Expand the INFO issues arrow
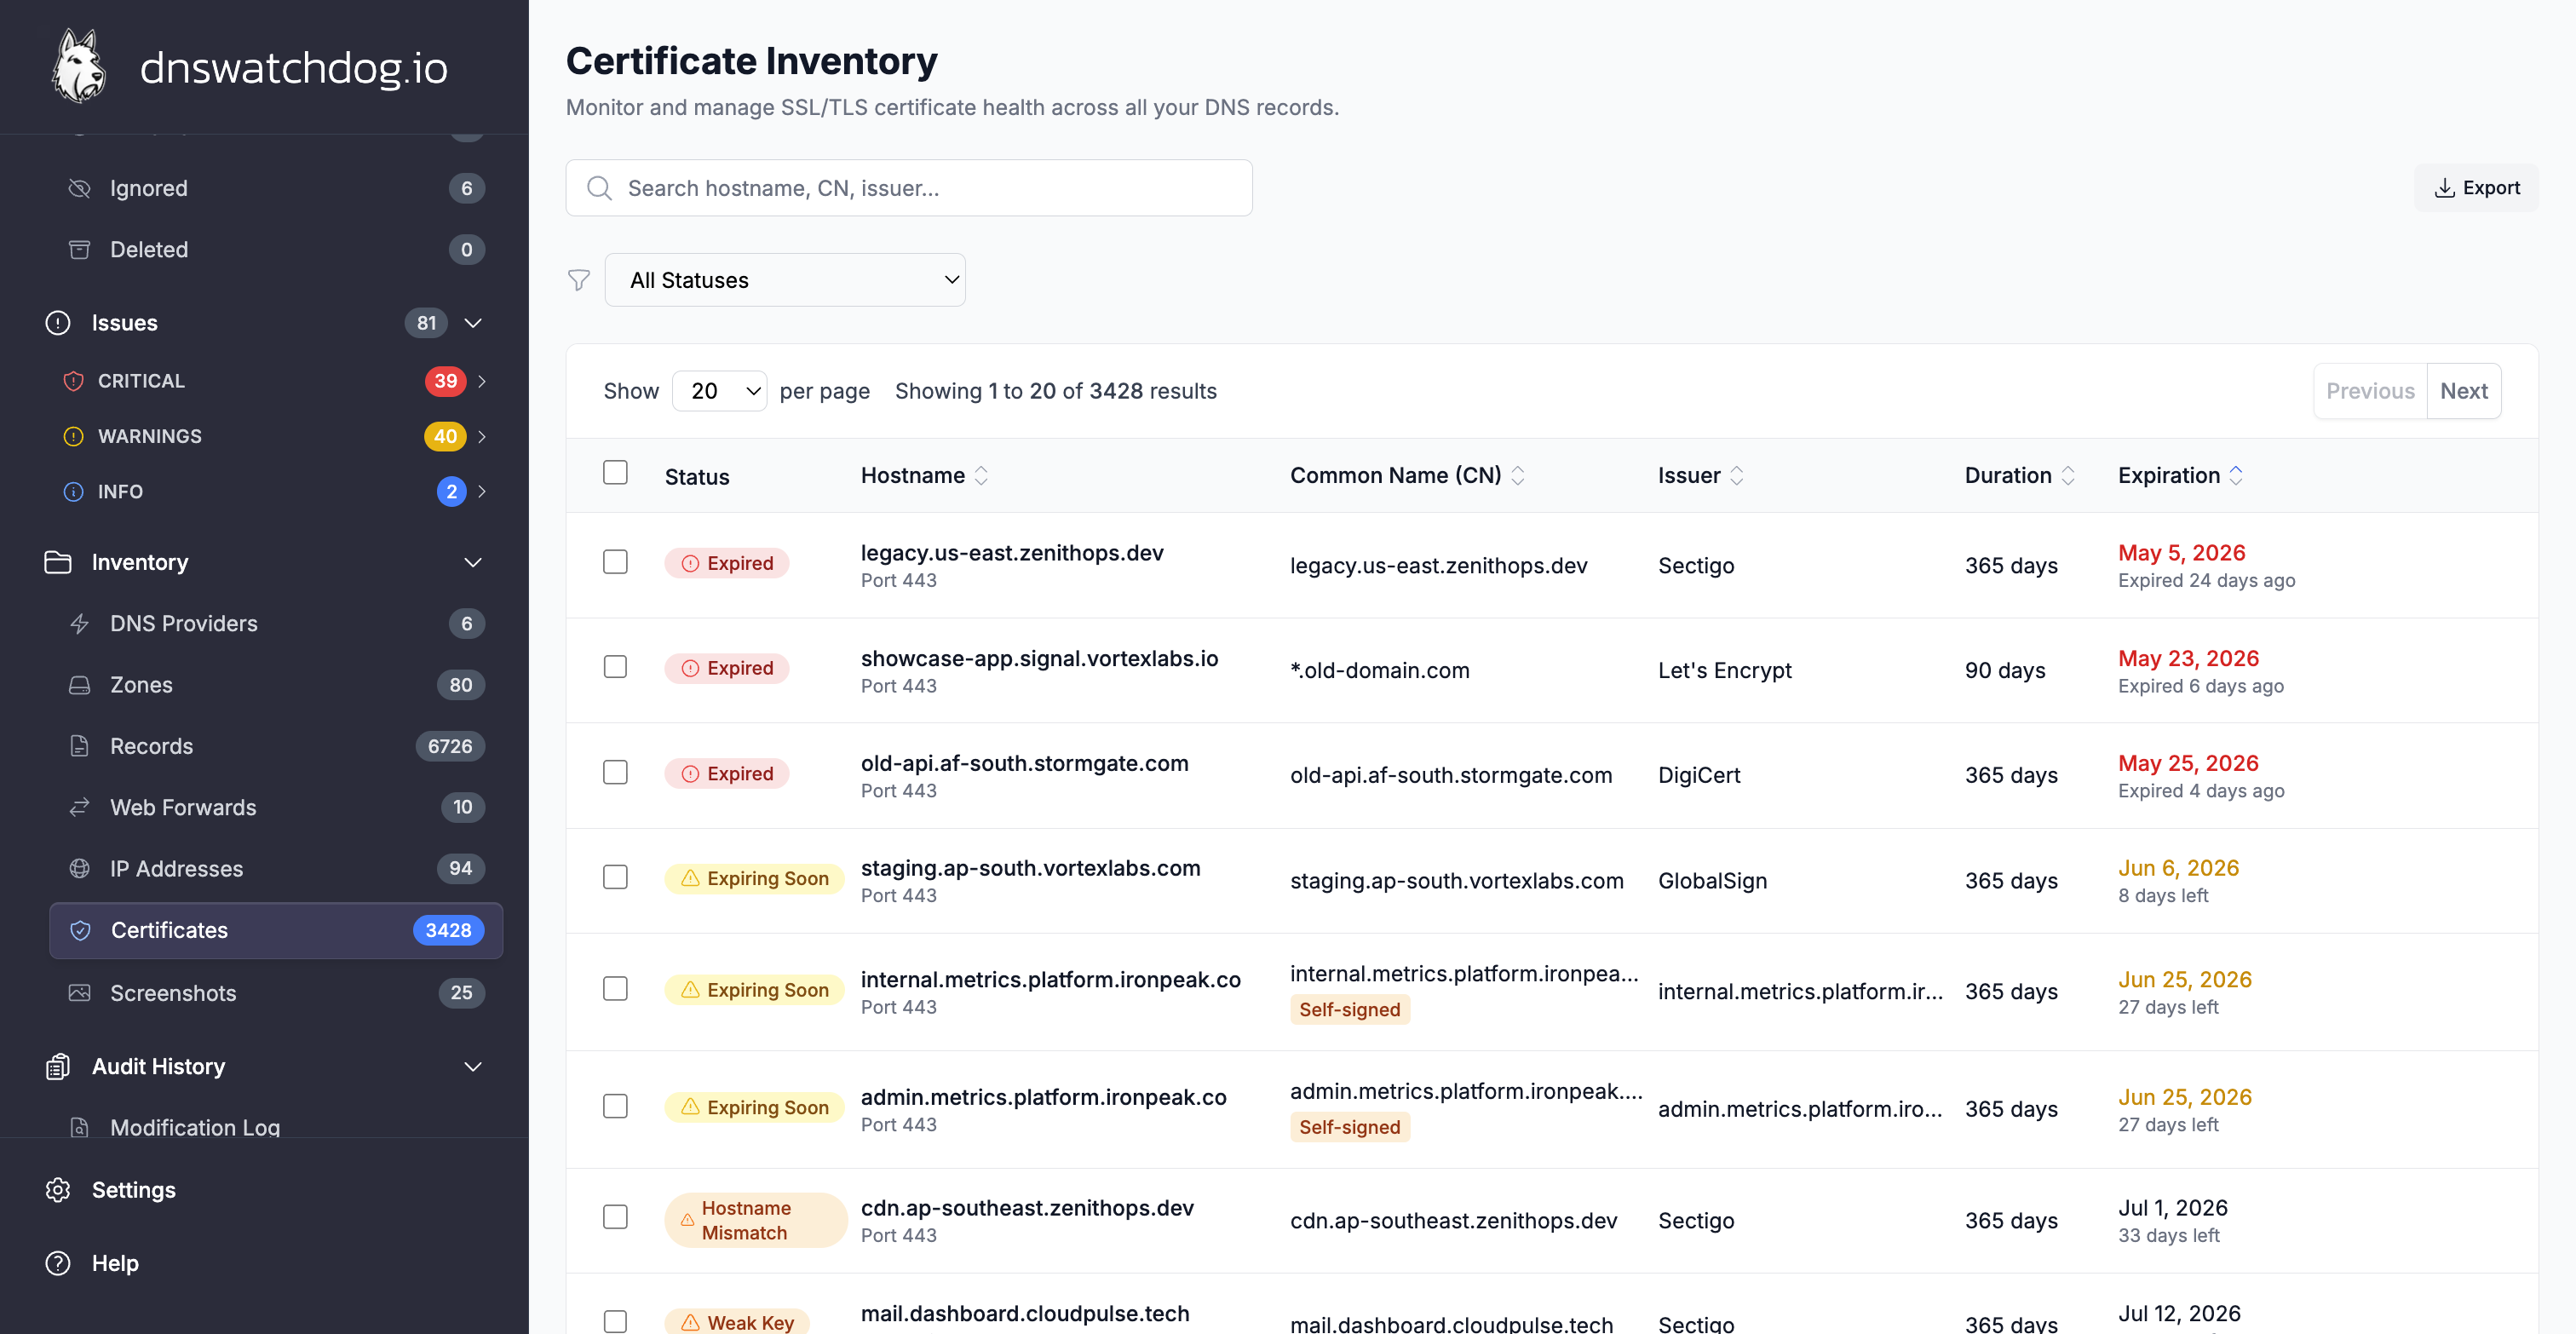 point(482,491)
